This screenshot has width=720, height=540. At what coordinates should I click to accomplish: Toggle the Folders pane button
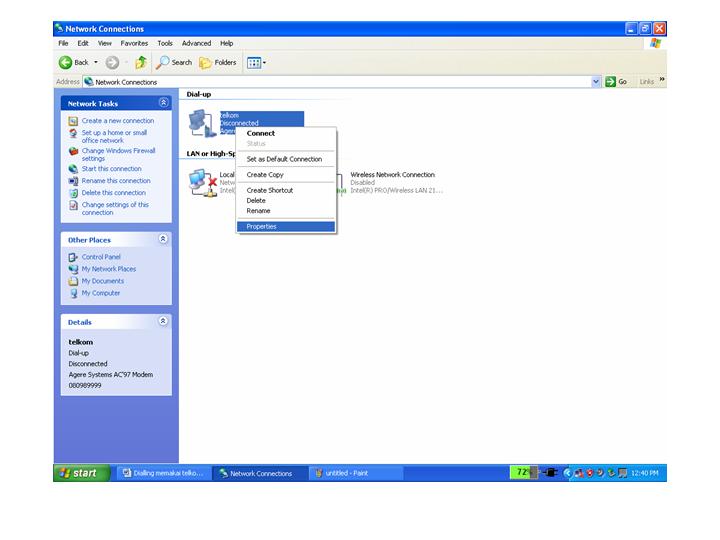pyautogui.click(x=218, y=62)
